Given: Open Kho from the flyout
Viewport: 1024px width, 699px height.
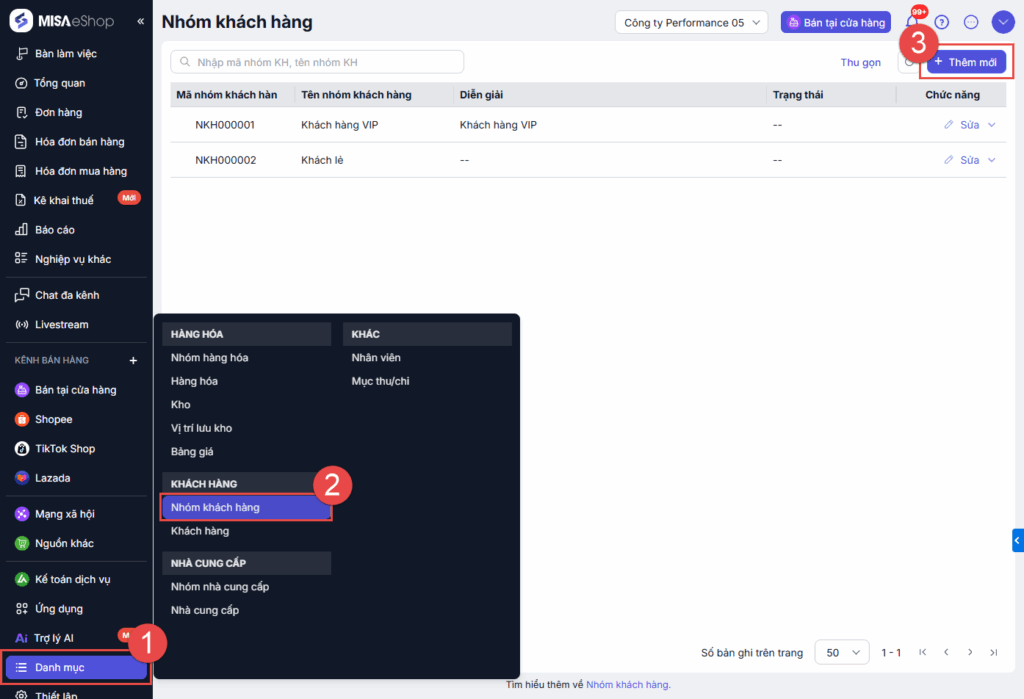Looking at the screenshot, I should point(181,405).
